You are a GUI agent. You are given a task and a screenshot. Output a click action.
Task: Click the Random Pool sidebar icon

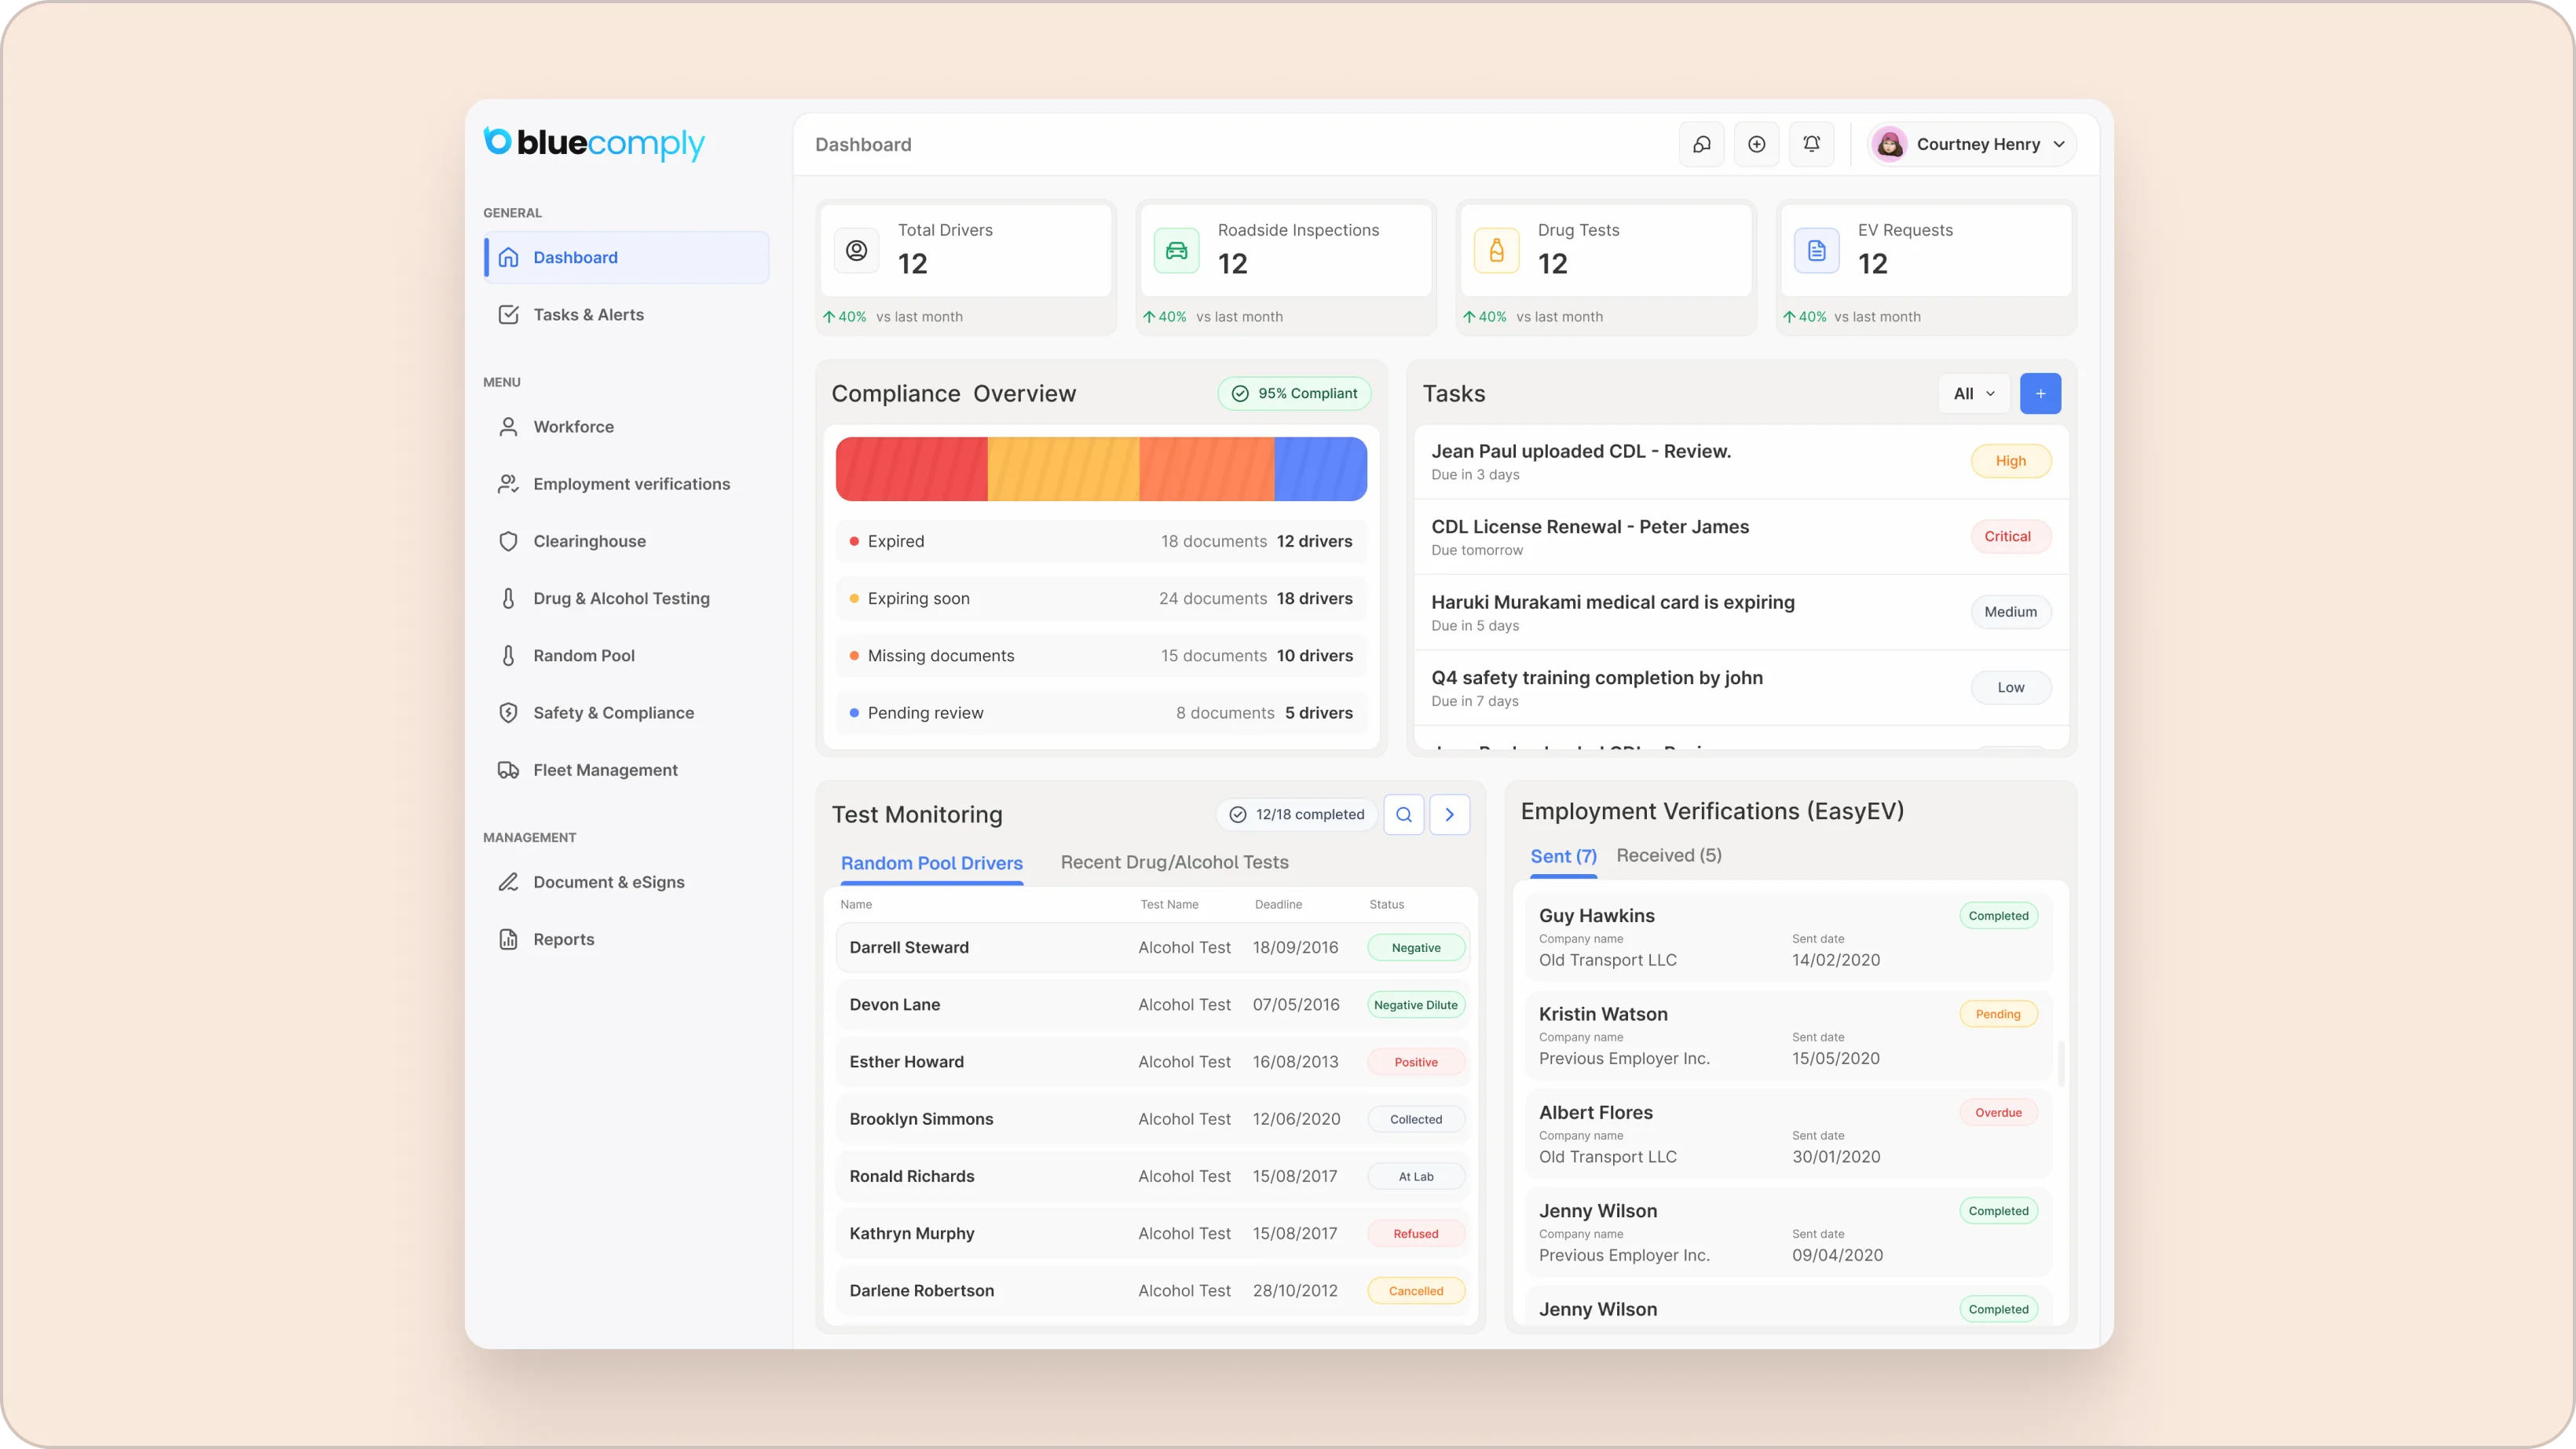(x=508, y=655)
